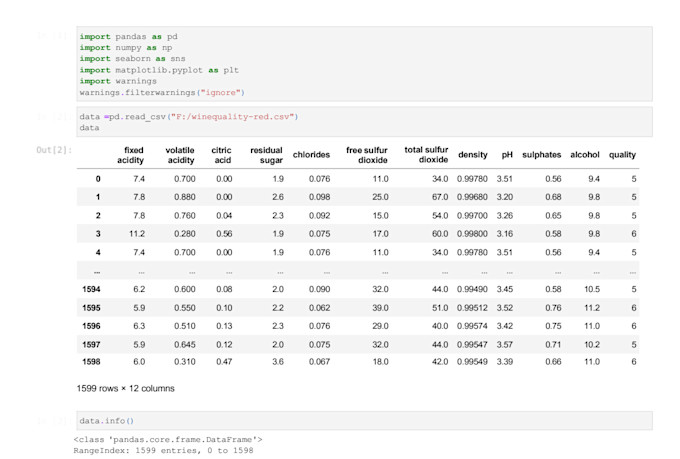The image size is (680, 459).
Task: Click row index 3
Action: (98, 234)
